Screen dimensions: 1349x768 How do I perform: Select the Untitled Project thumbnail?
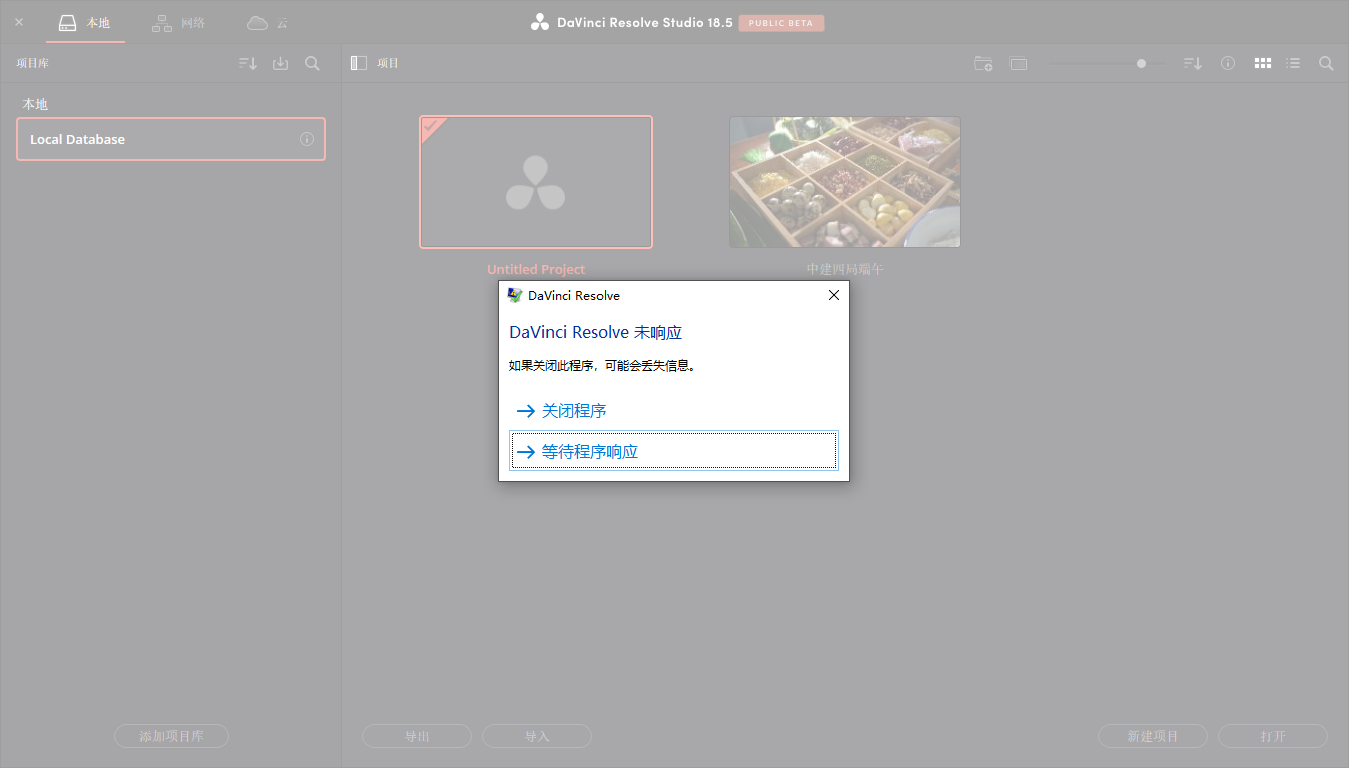tap(536, 182)
